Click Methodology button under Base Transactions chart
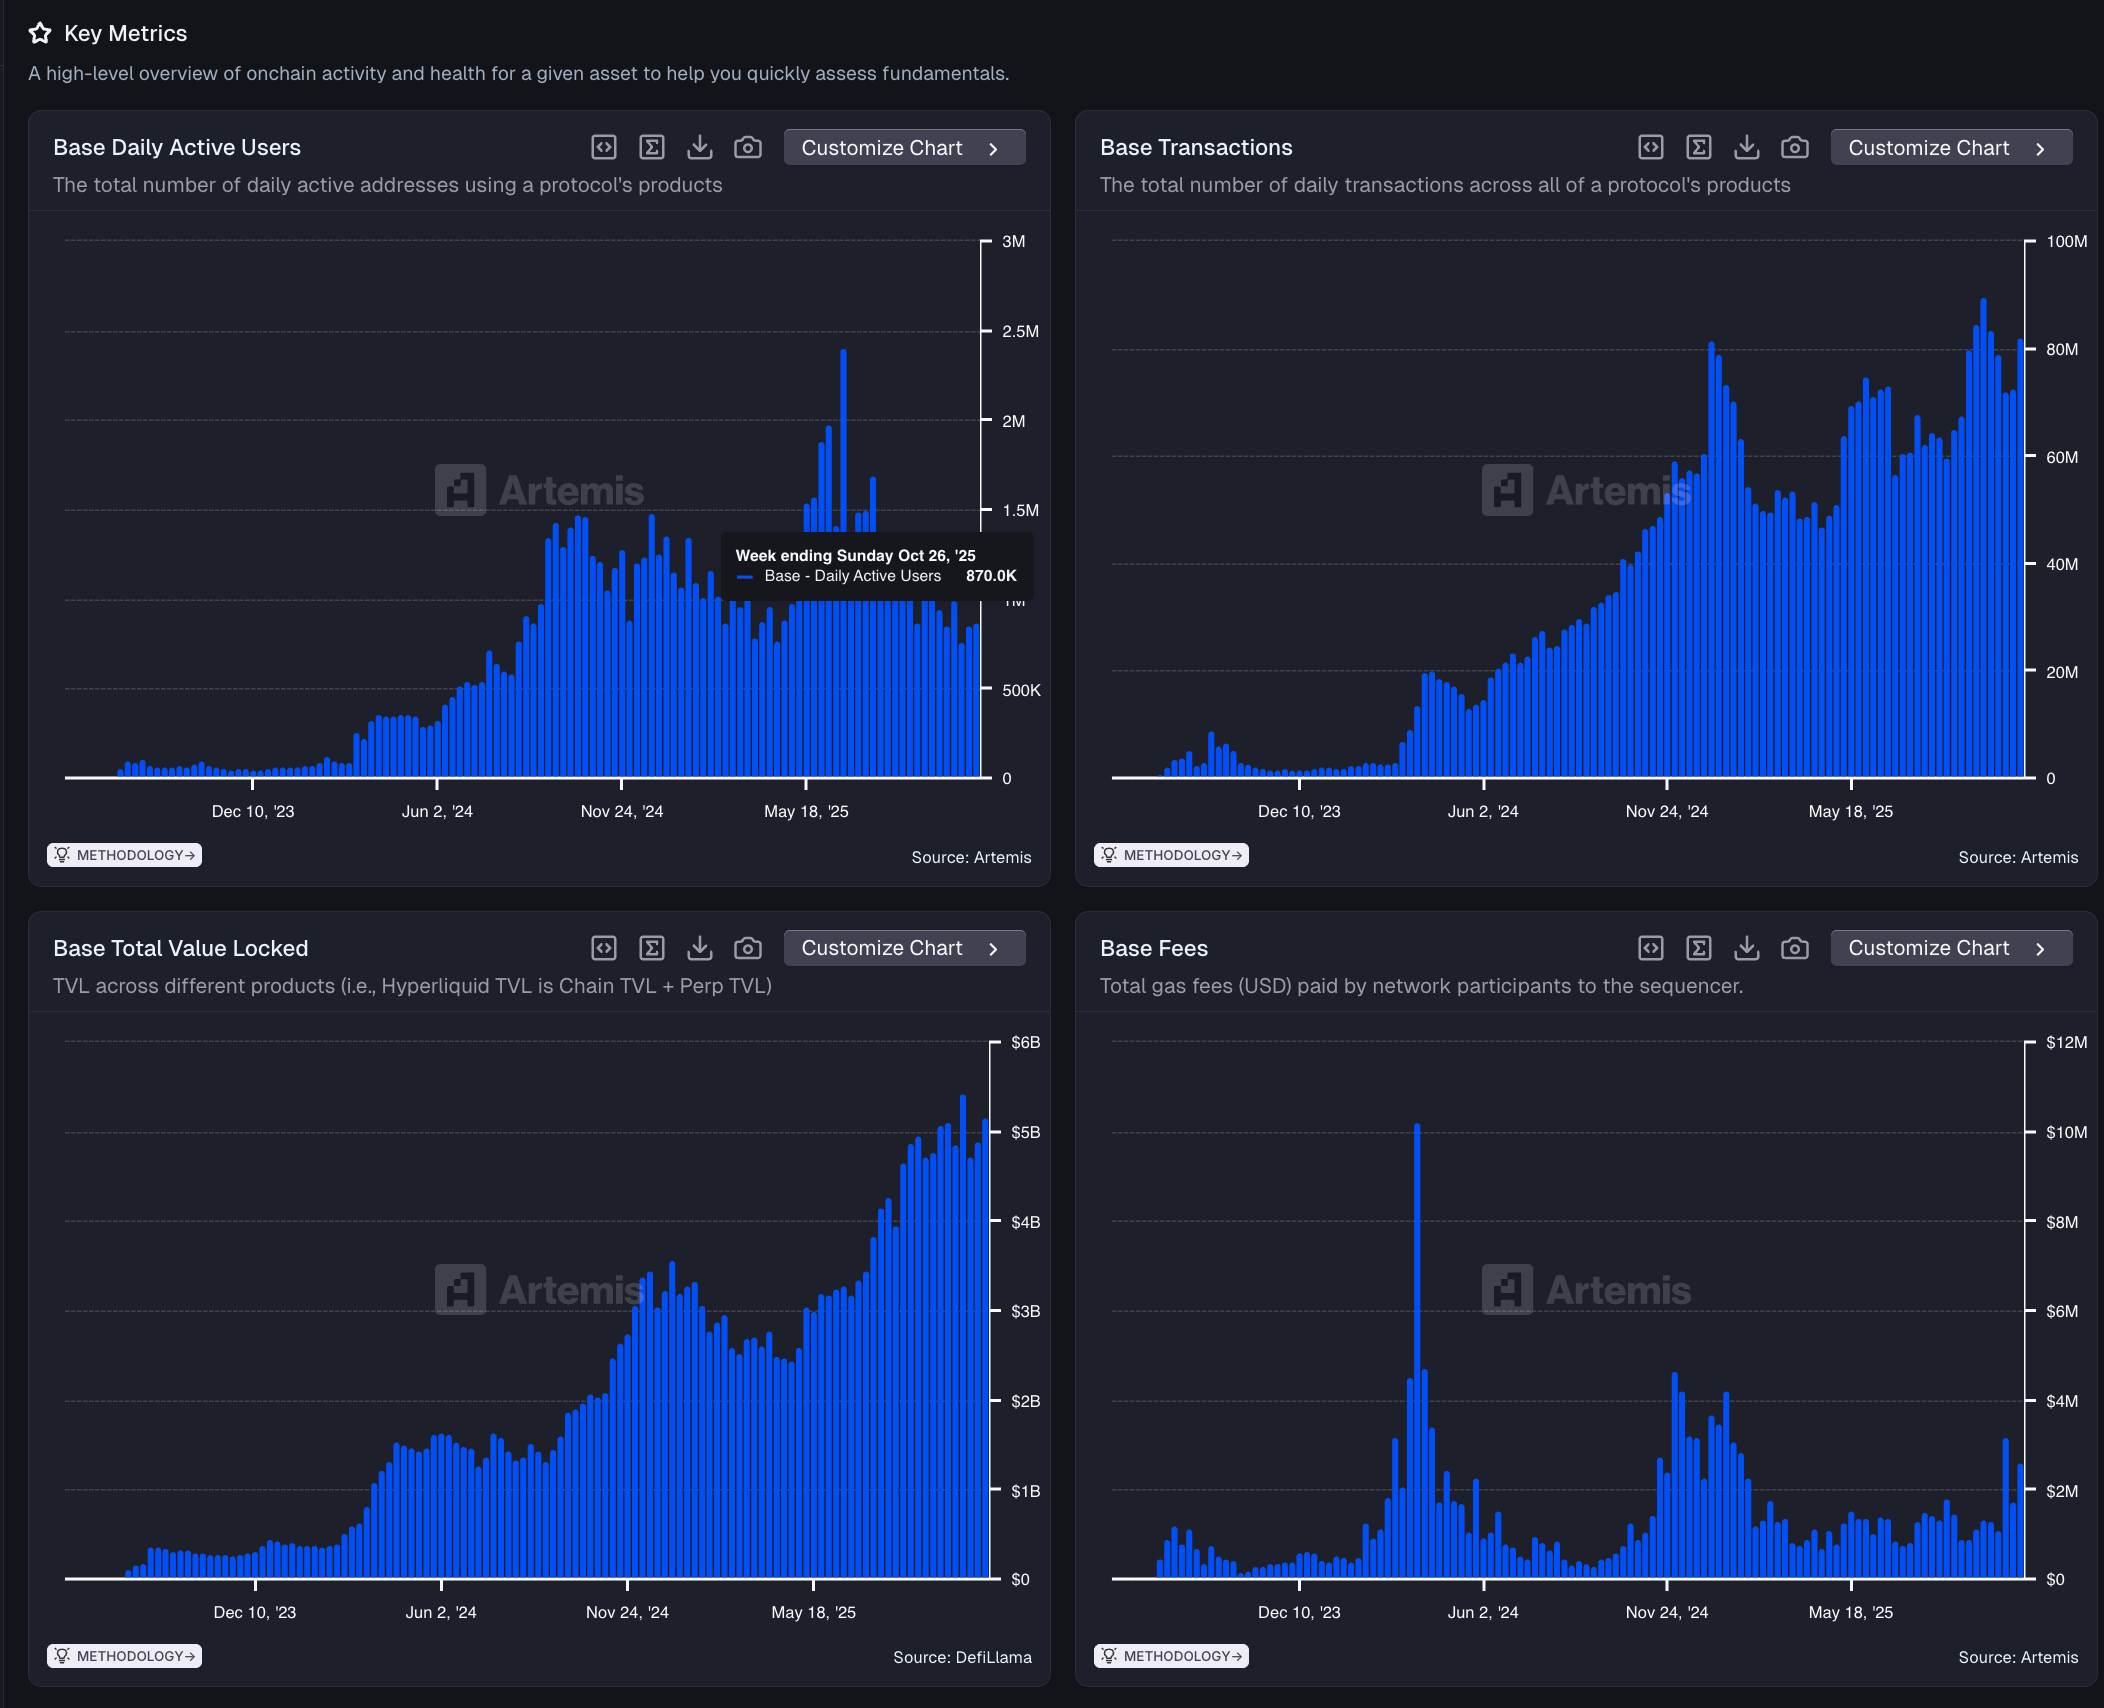 point(1171,855)
